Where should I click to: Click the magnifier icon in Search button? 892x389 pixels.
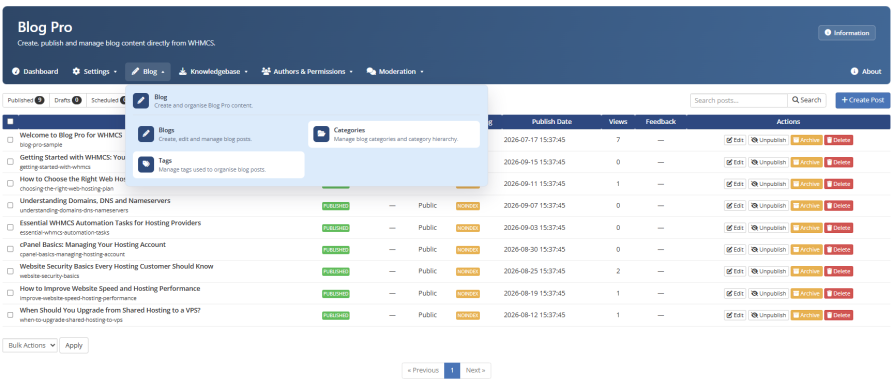tap(796, 100)
